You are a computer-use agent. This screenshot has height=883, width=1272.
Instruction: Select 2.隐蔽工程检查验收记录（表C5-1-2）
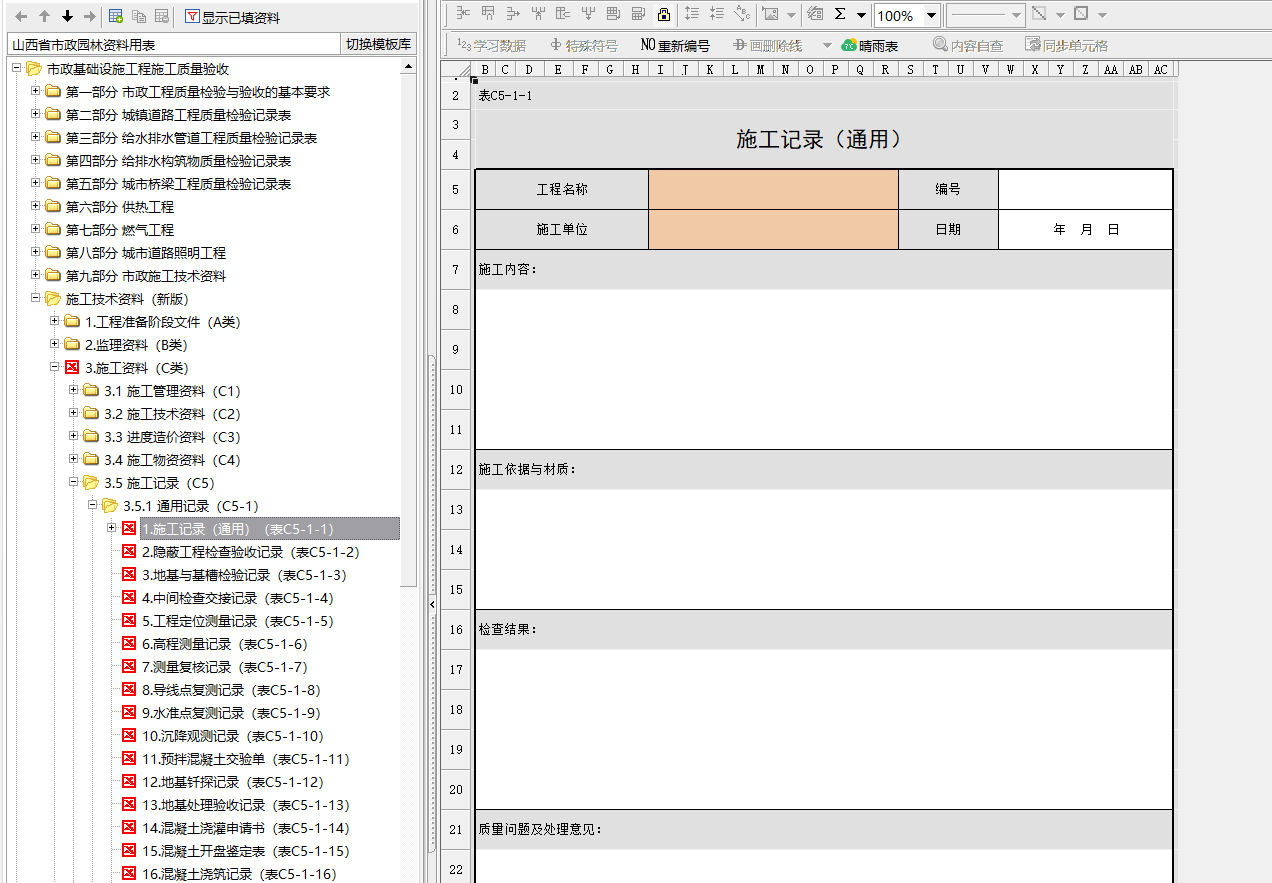pyautogui.click(x=250, y=552)
